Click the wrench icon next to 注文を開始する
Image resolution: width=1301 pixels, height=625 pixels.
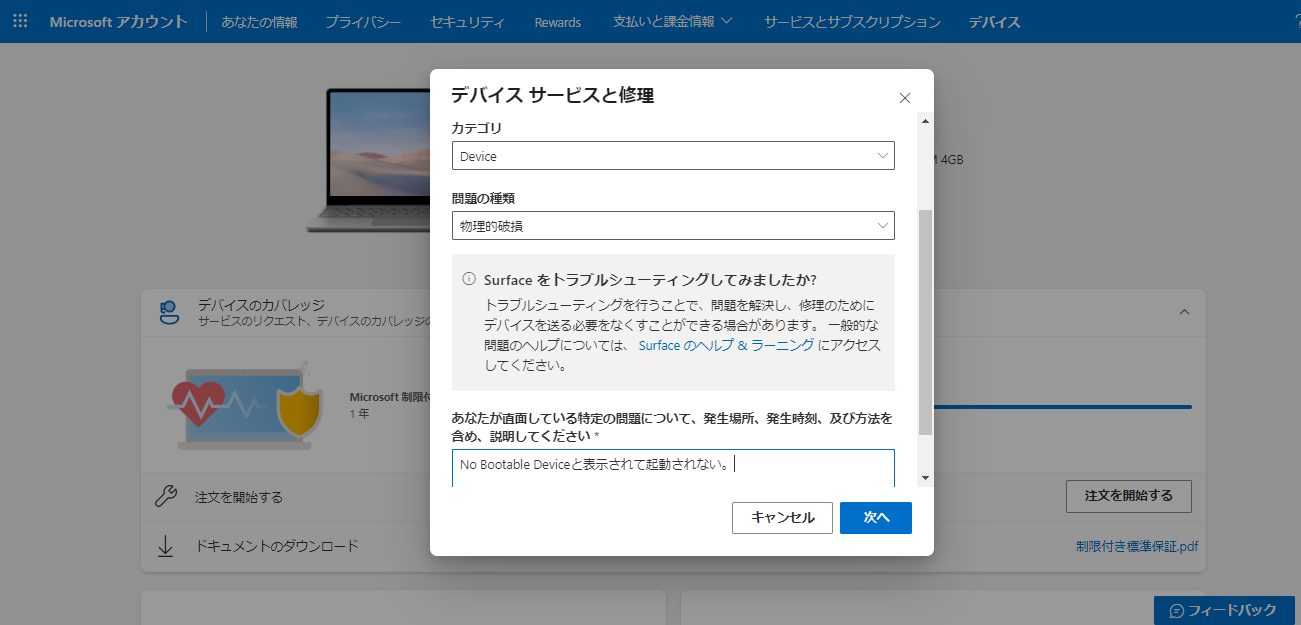pyautogui.click(x=166, y=496)
